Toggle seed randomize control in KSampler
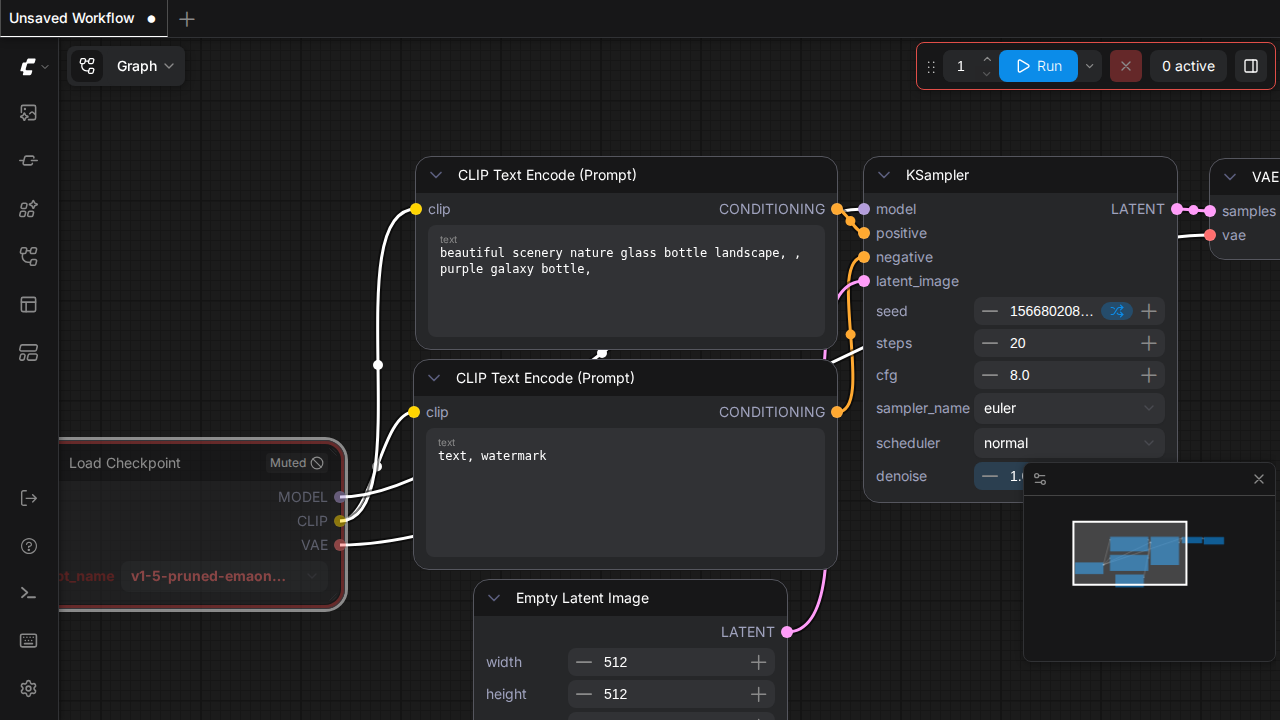Screen dimensions: 1280x720 pyautogui.click(x=1116, y=311)
